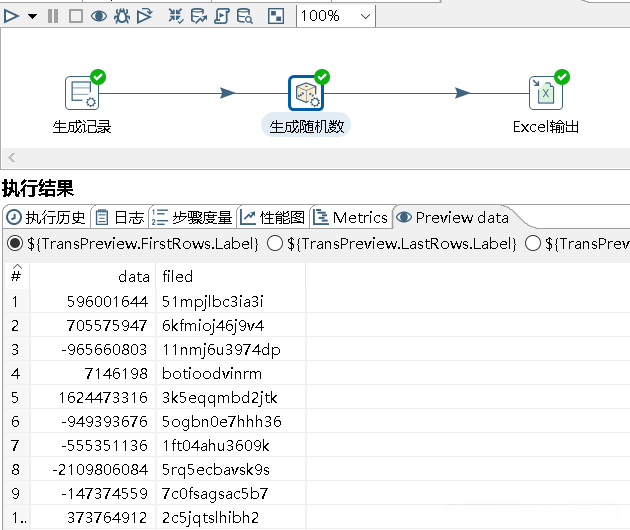The width and height of the screenshot is (630, 530).
Task: Stop the transformation with the square icon
Action: (76, 16)
